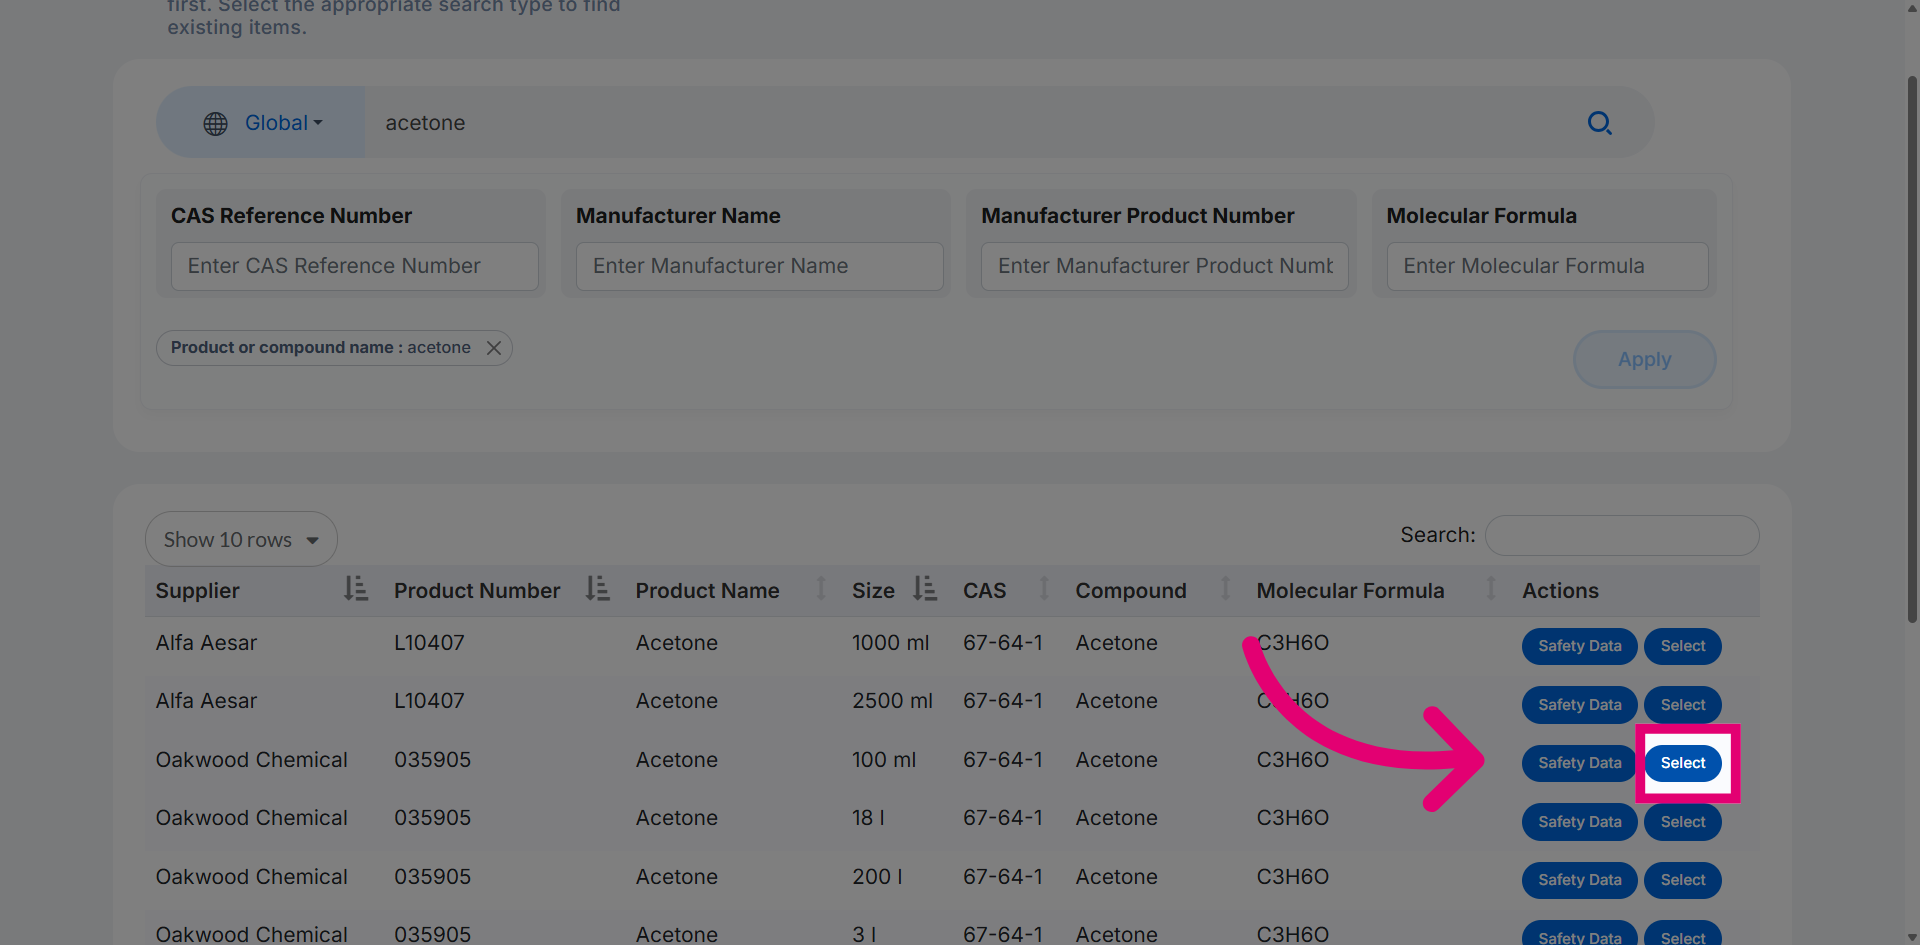Click product number 035905 in 100 ml row
The height and width of the screenshot is (945, 1920).
coord(432,760)
